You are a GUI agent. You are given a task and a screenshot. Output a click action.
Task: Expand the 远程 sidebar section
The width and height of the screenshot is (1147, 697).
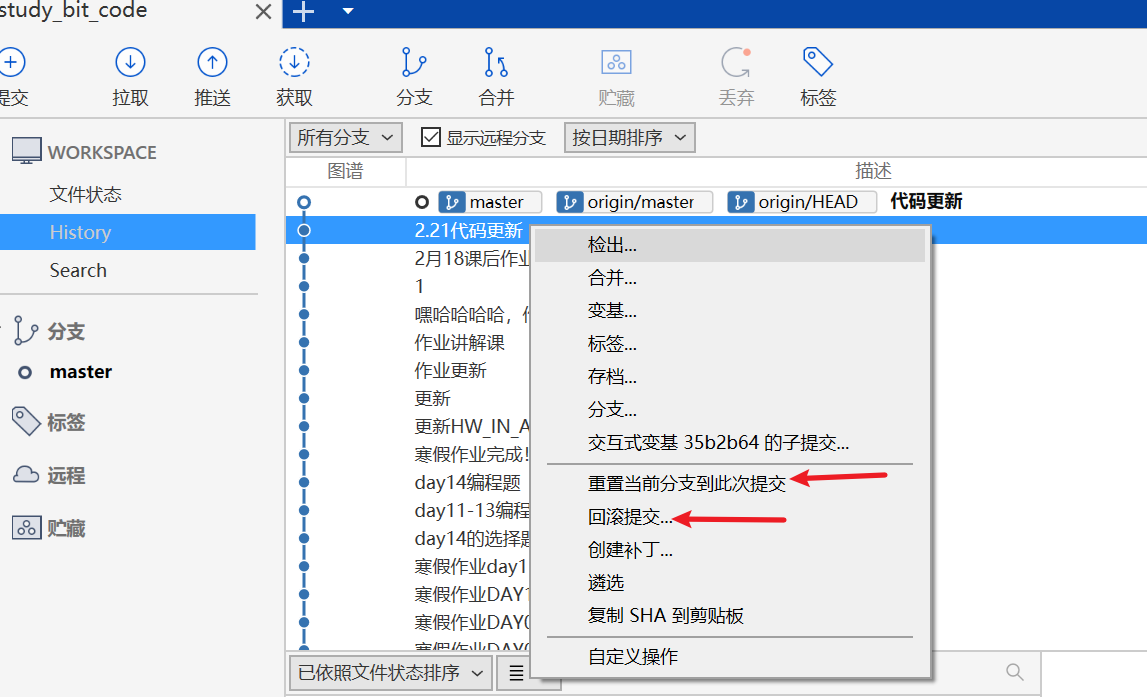(x=66, y=475)
